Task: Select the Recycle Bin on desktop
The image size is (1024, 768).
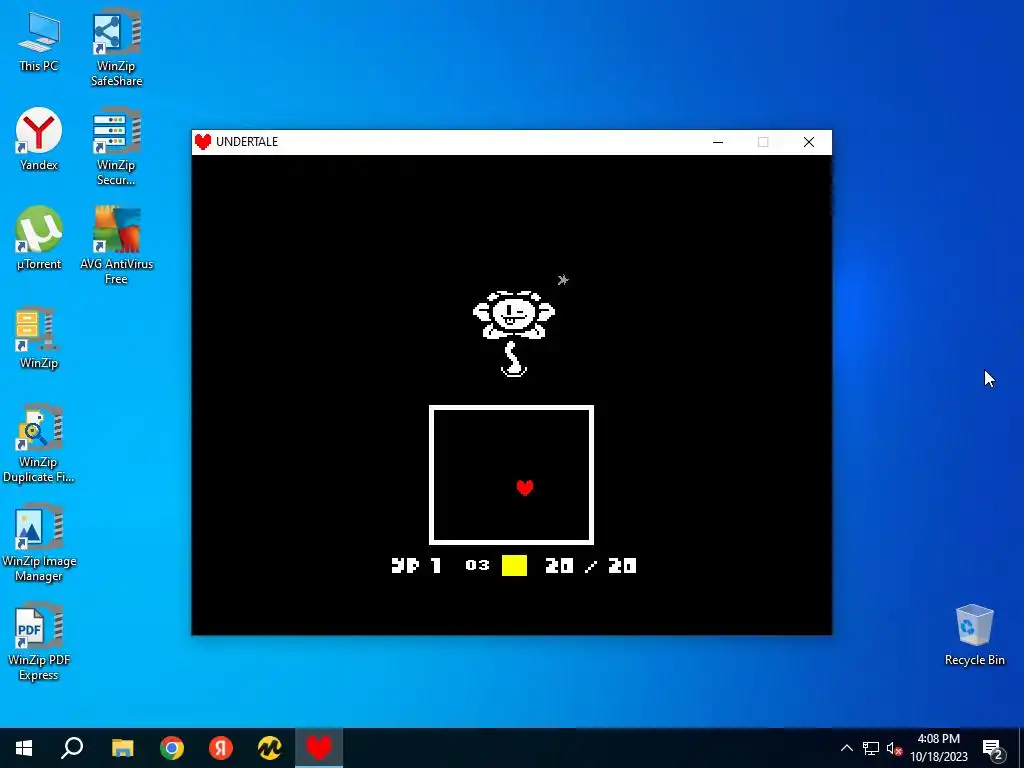Action: (974, 635)
